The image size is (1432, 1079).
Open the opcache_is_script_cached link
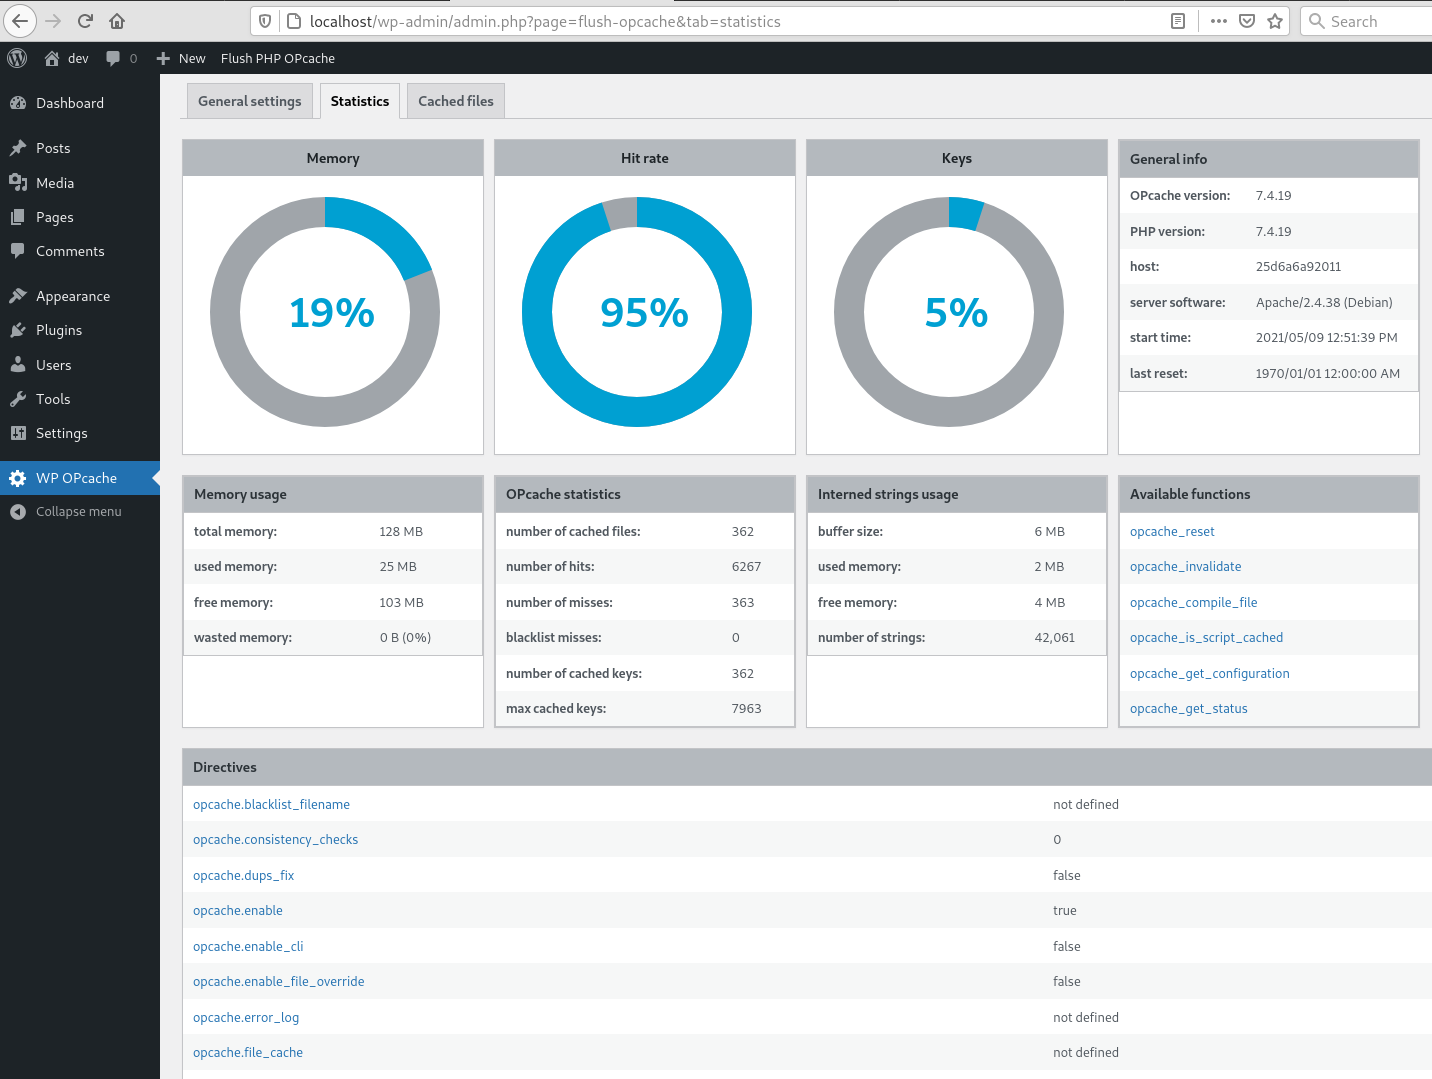1206,637
